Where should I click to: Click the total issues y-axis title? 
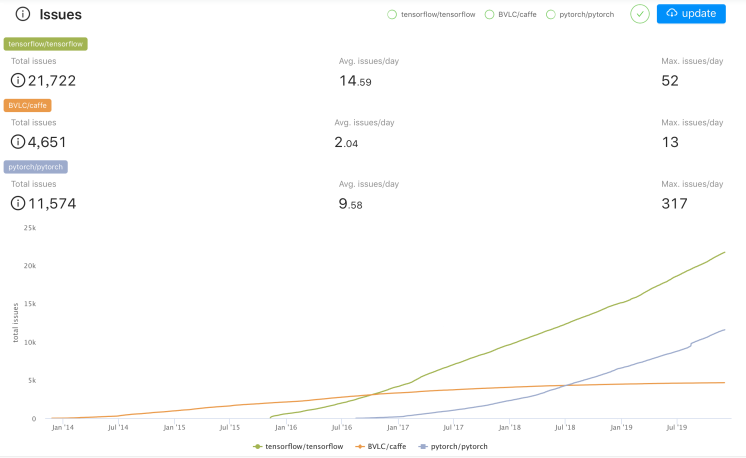click(15, 322)
